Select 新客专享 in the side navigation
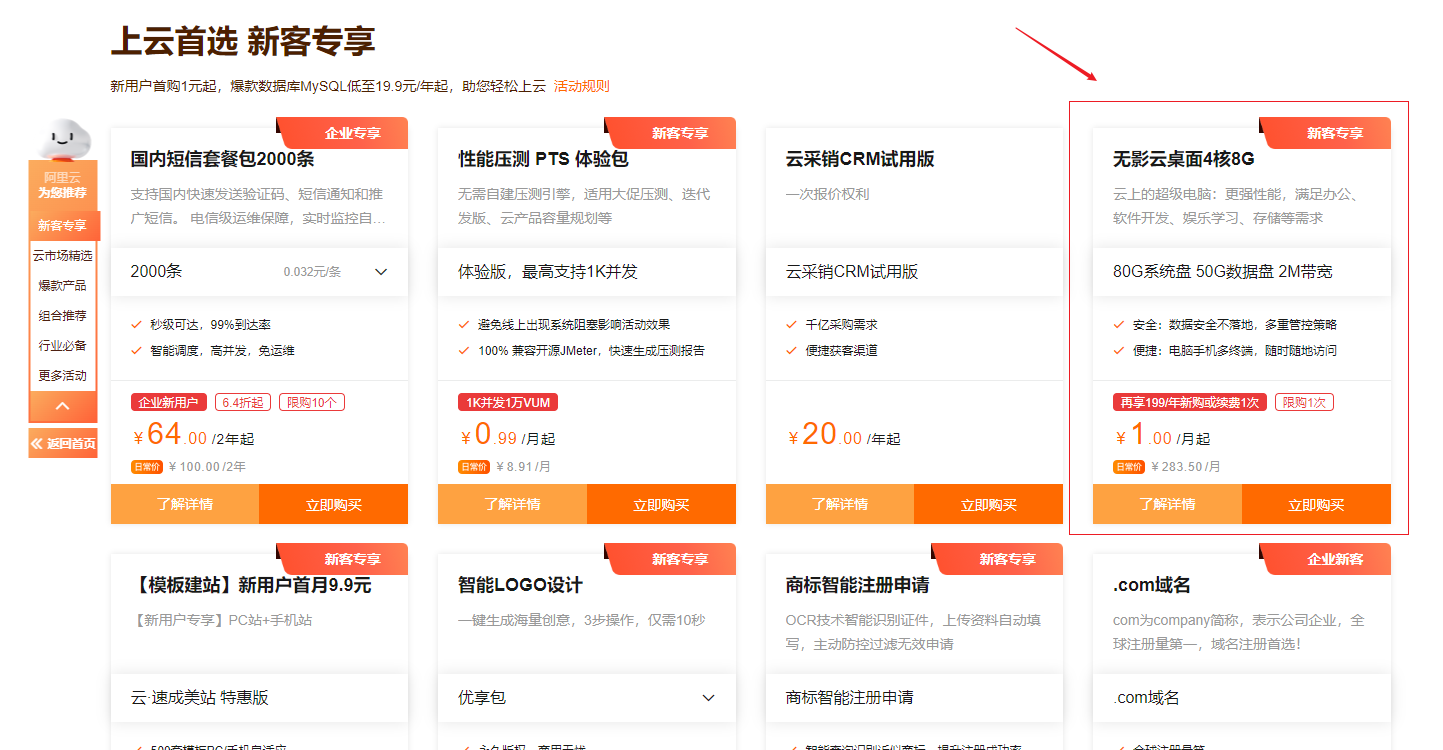Viewport: 1443px width, 750px height. [x=62, y=226]
